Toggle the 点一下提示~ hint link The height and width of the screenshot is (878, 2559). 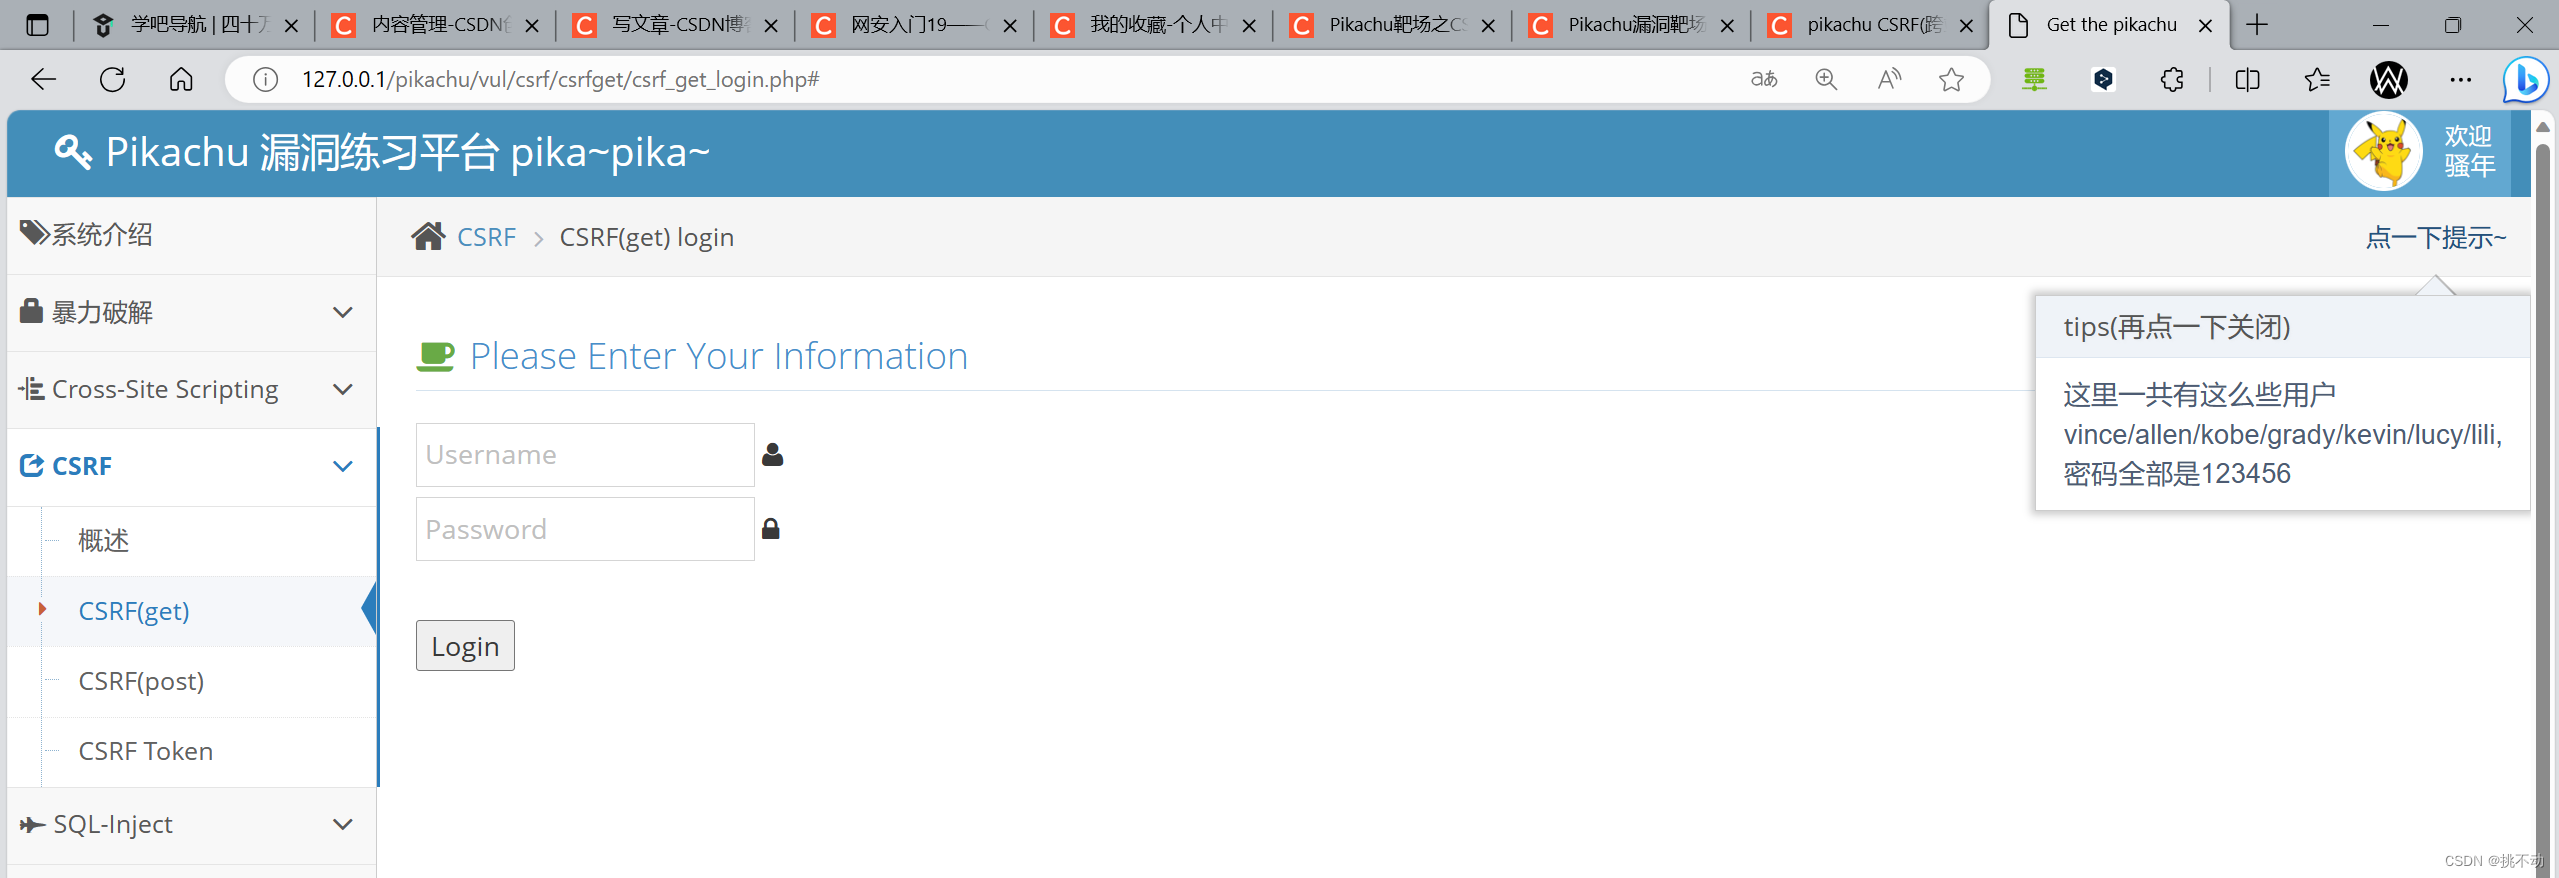[2435, 238]
